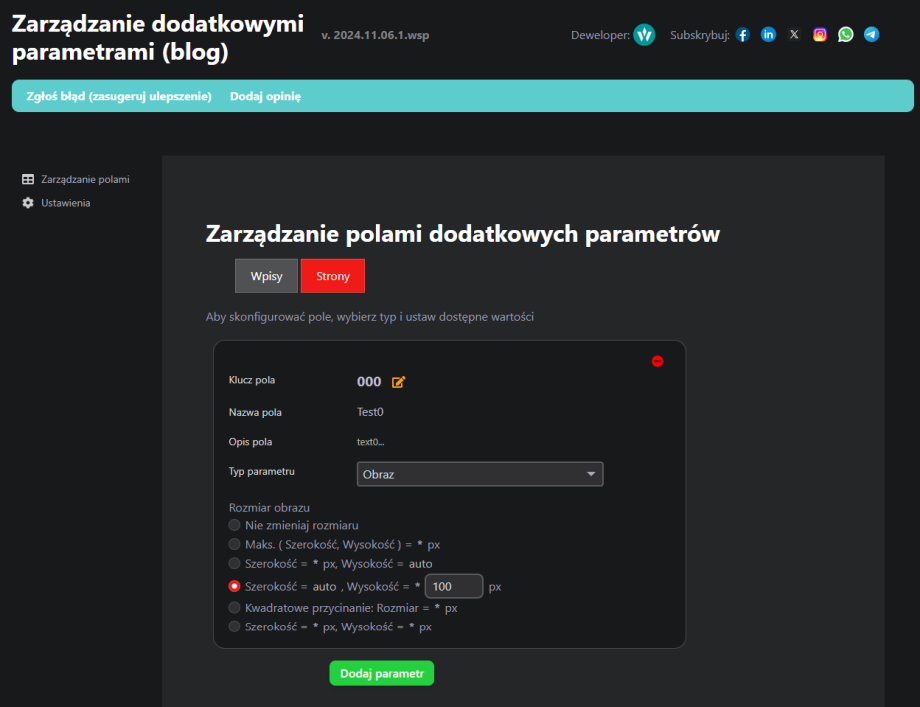Open 'Ustawienia' in the sidebar
Image resolution: width=920 pixels, height=707 pixels.
[65, 203]
